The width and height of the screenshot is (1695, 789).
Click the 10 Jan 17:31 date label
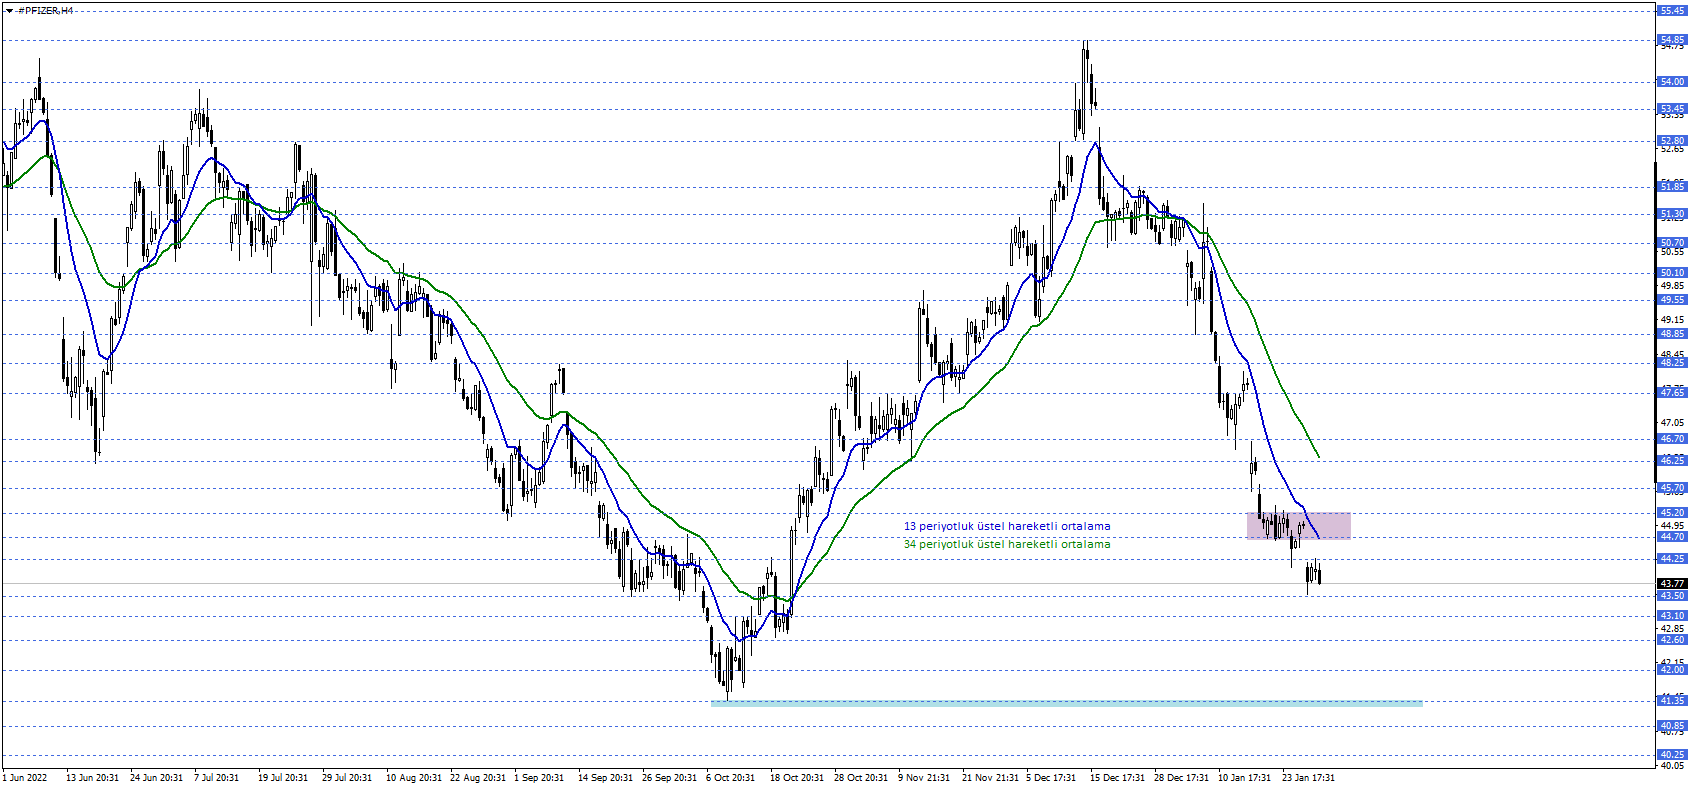pyautogui.click(x=1244, y=778)
